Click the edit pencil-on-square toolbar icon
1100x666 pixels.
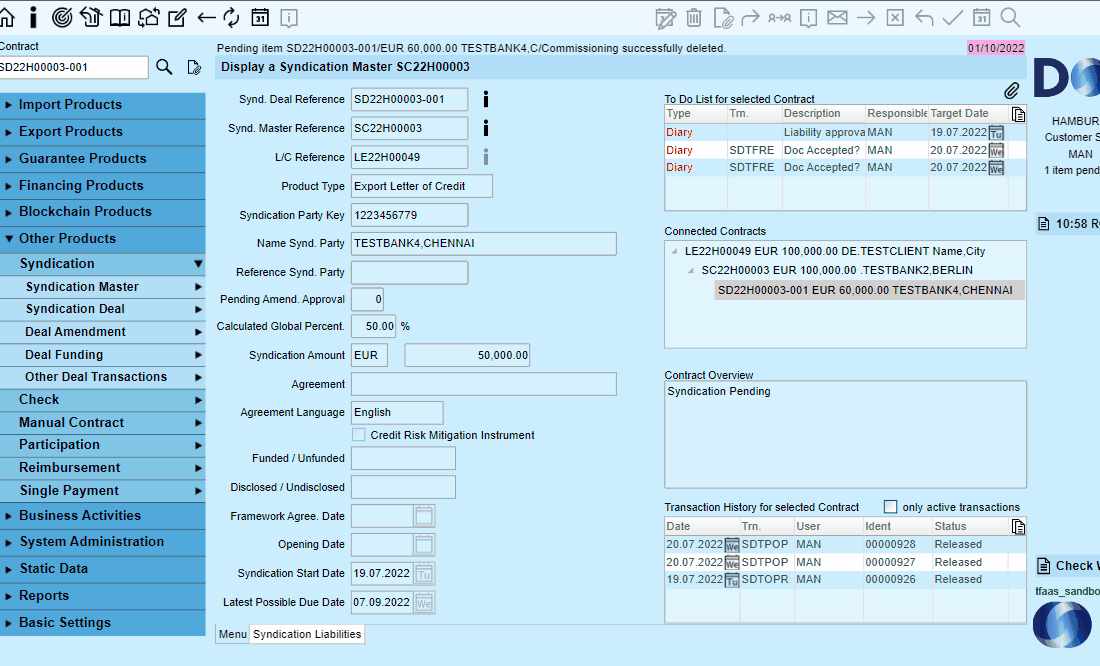177,17
